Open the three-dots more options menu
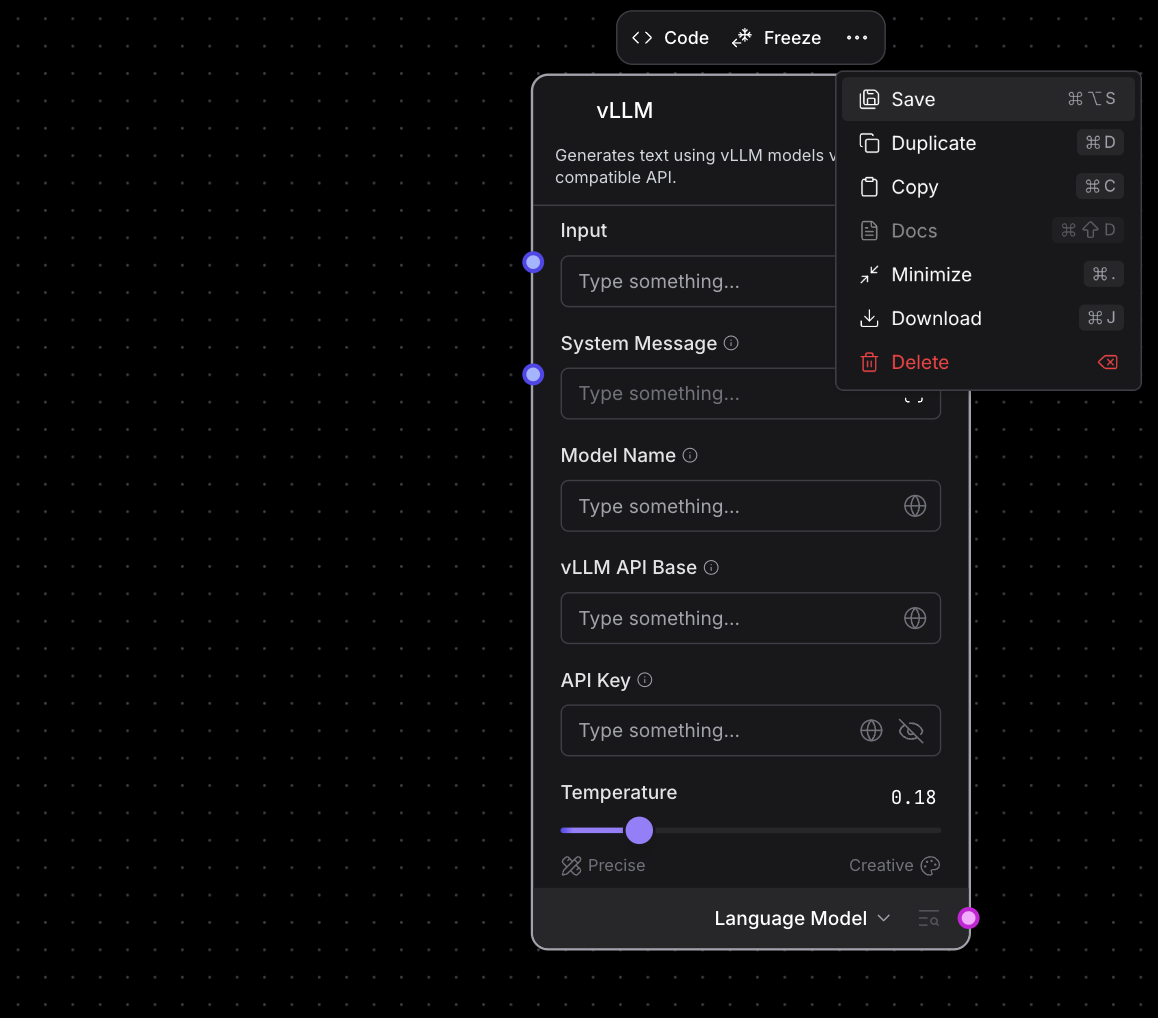The width and height of the screenshot is (1158, 1018). 857,38
